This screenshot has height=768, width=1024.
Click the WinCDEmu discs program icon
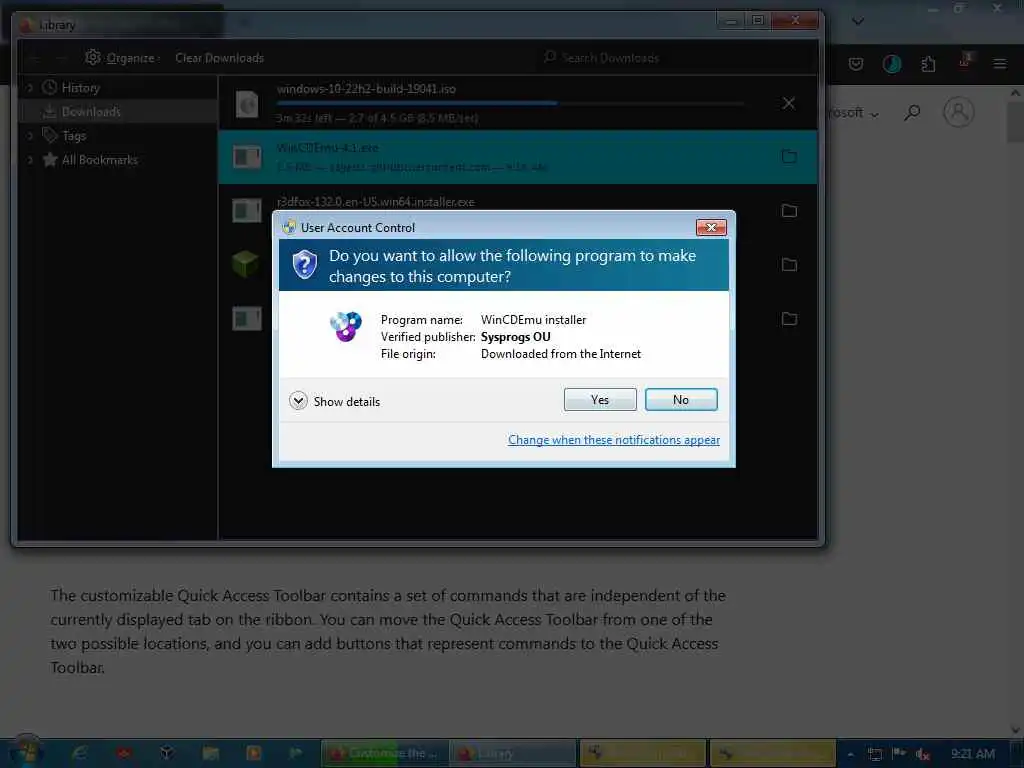pyautogui.click(x=346, y=326)
